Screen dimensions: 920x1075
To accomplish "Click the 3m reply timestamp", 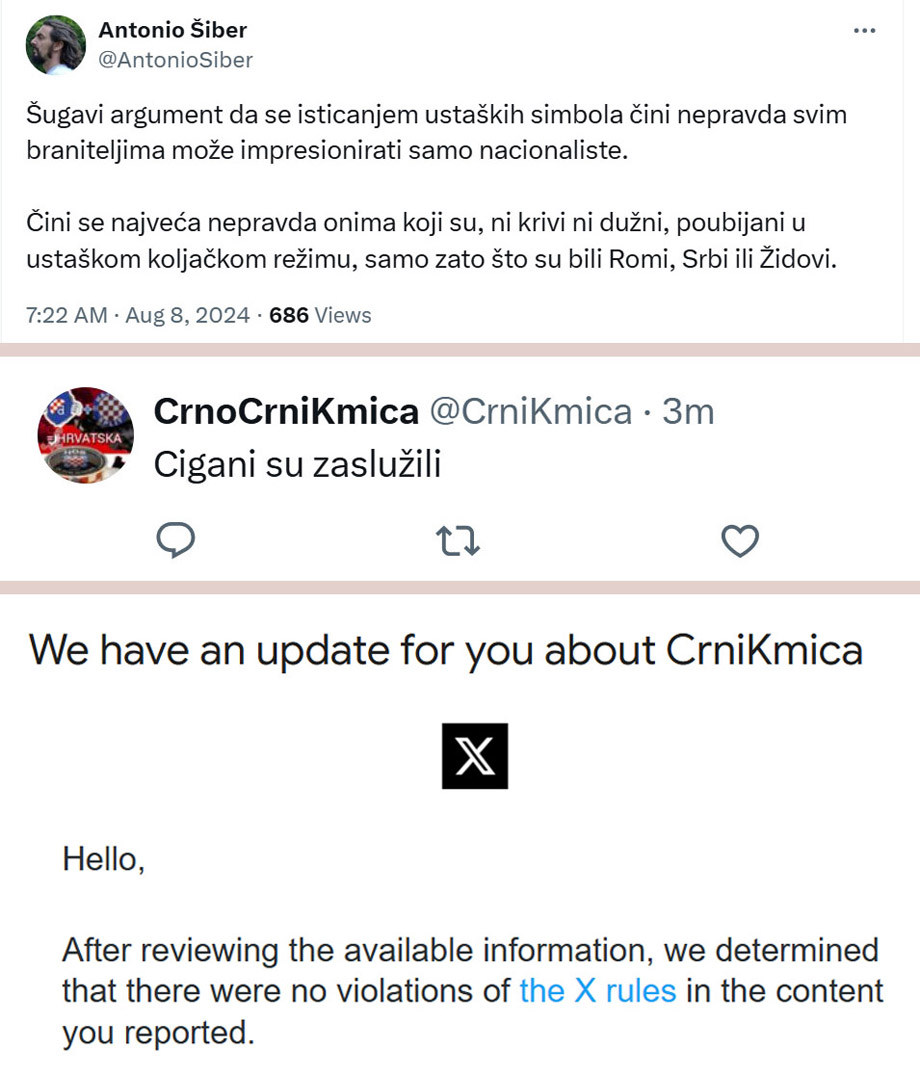I will 688,411.
